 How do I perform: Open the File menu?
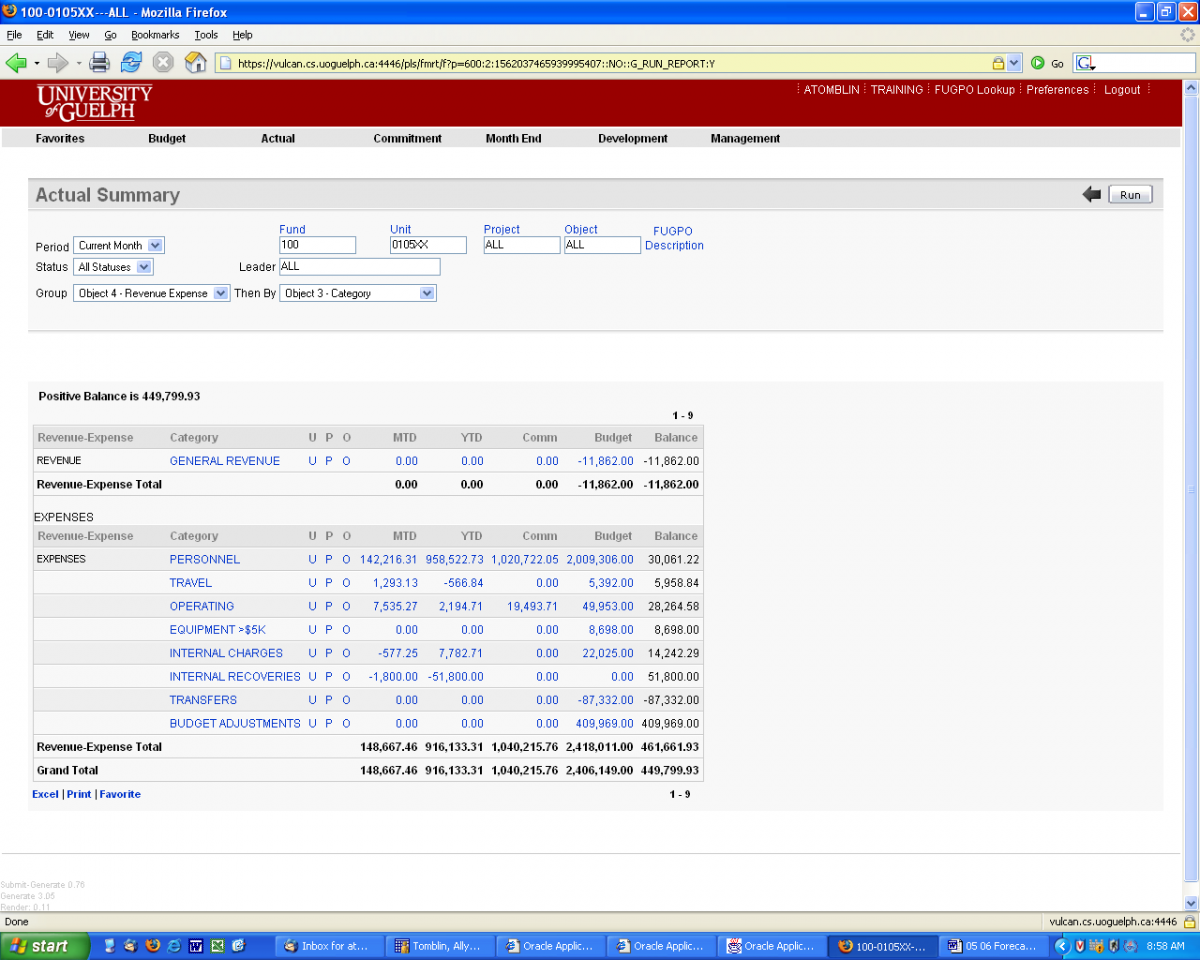[14, 35]
